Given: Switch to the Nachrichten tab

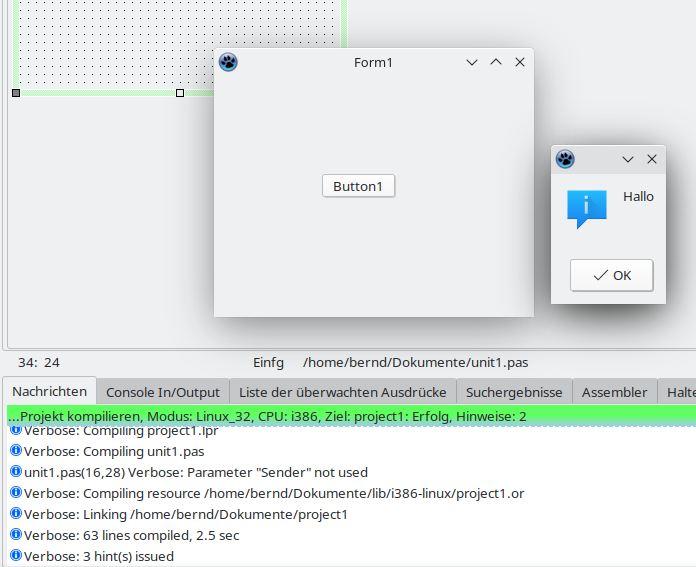Looking at the screenshot, I should coord(50,392).
